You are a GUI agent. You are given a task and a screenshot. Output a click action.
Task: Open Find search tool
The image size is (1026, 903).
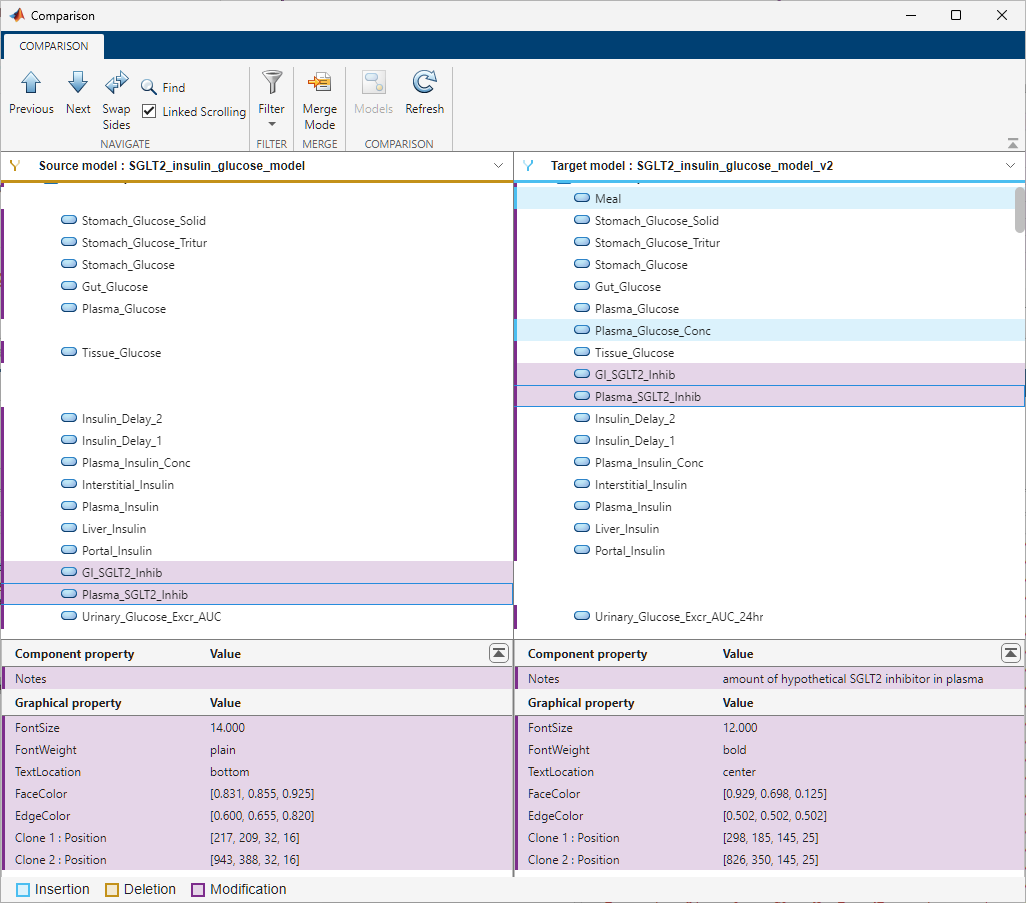pyautogui.click(x=163, y=87)
